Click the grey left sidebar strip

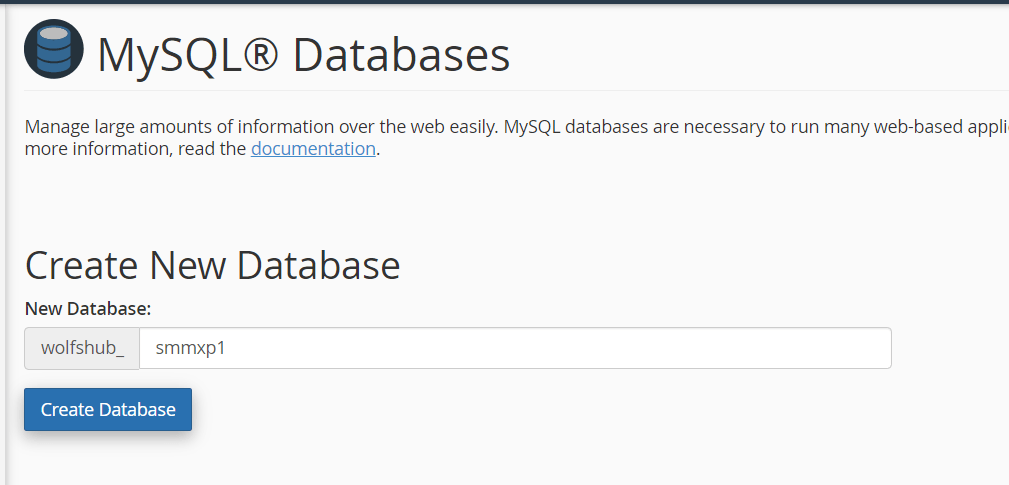3,250
